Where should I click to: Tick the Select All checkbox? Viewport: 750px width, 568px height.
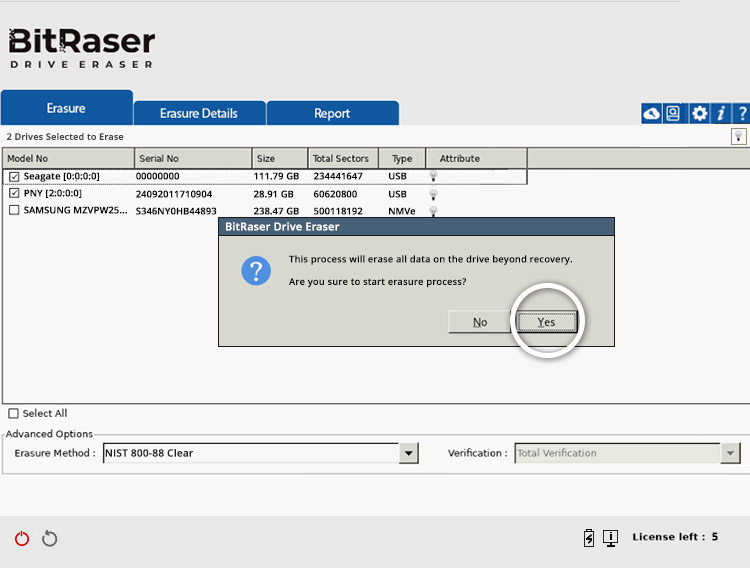pyautogui.click(x=14, y=413)
